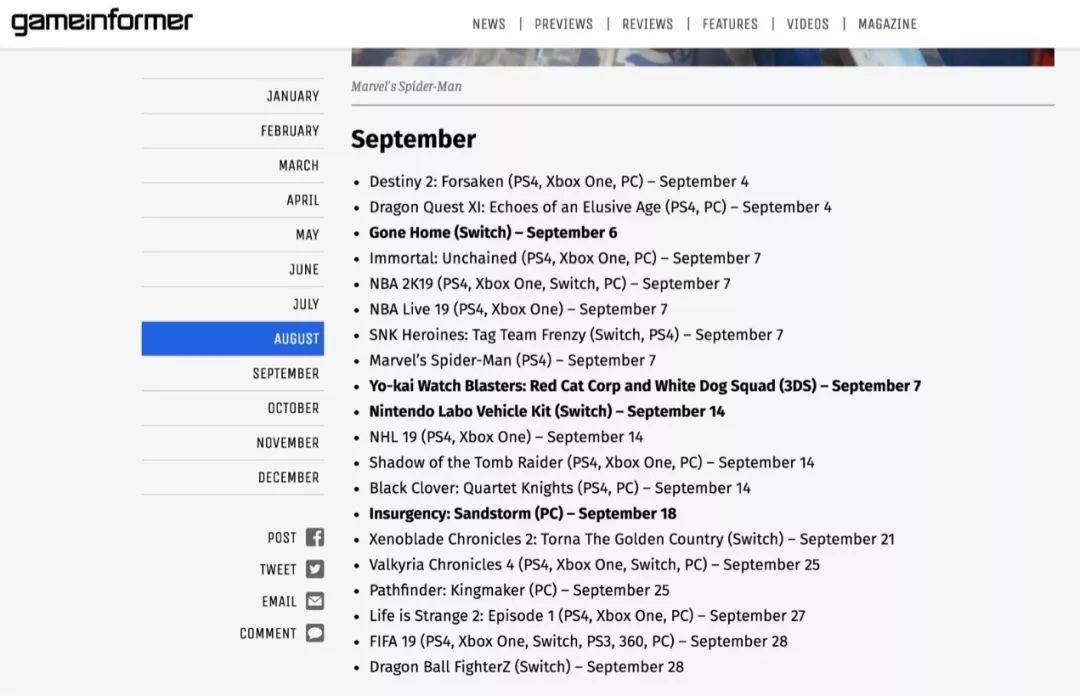
Task: Click the Immortal: Unchained entry
Action: pyautogui.click(x=565, y=258)
